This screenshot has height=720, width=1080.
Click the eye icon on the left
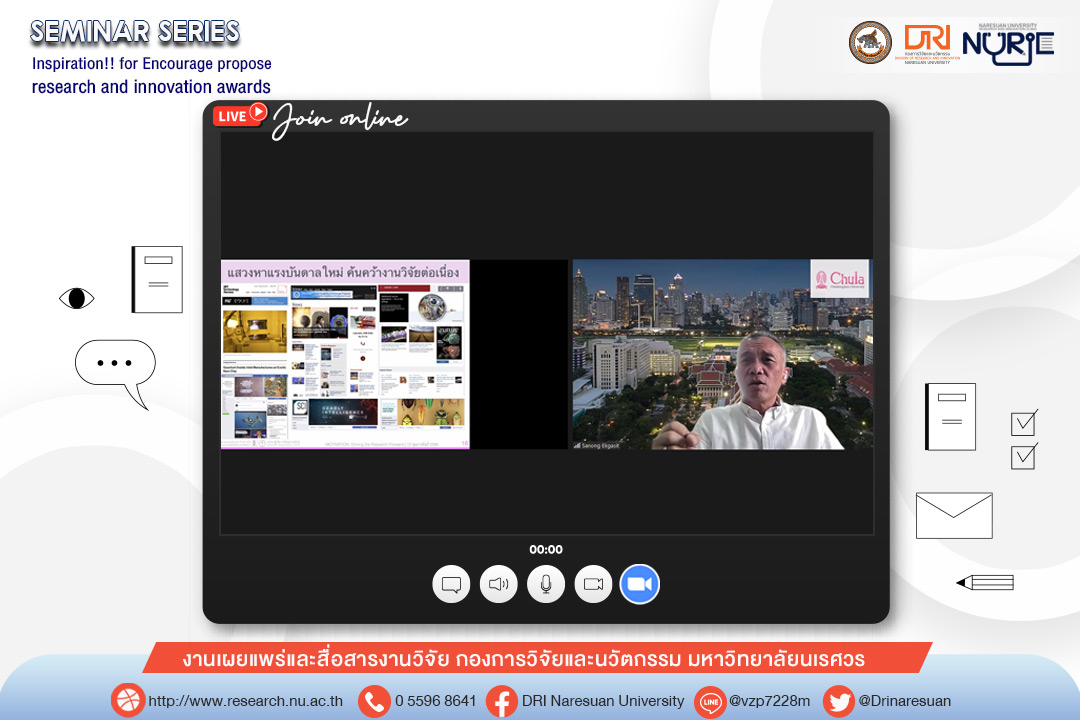76,298
